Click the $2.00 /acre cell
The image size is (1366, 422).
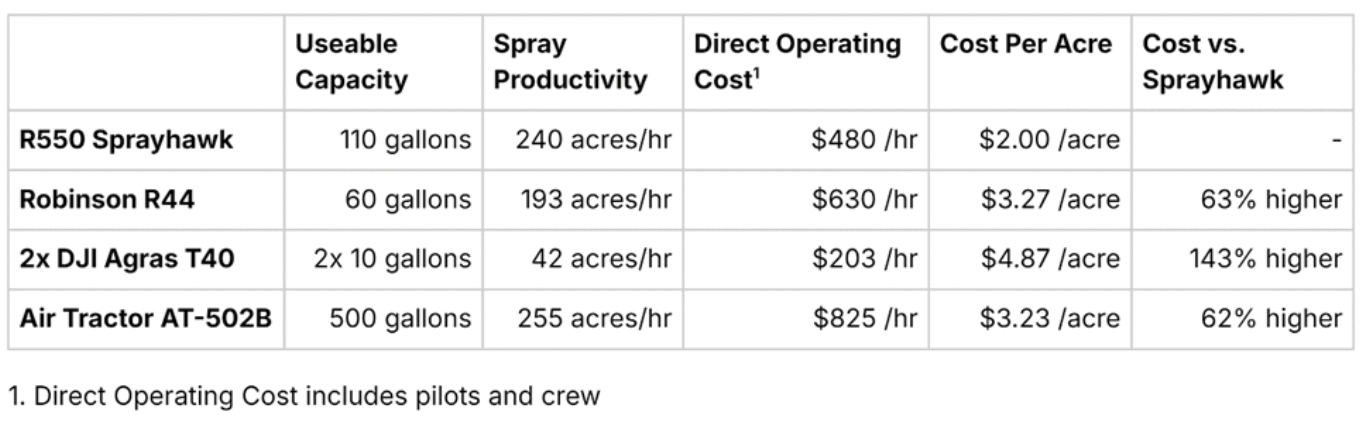point(1049,140)
